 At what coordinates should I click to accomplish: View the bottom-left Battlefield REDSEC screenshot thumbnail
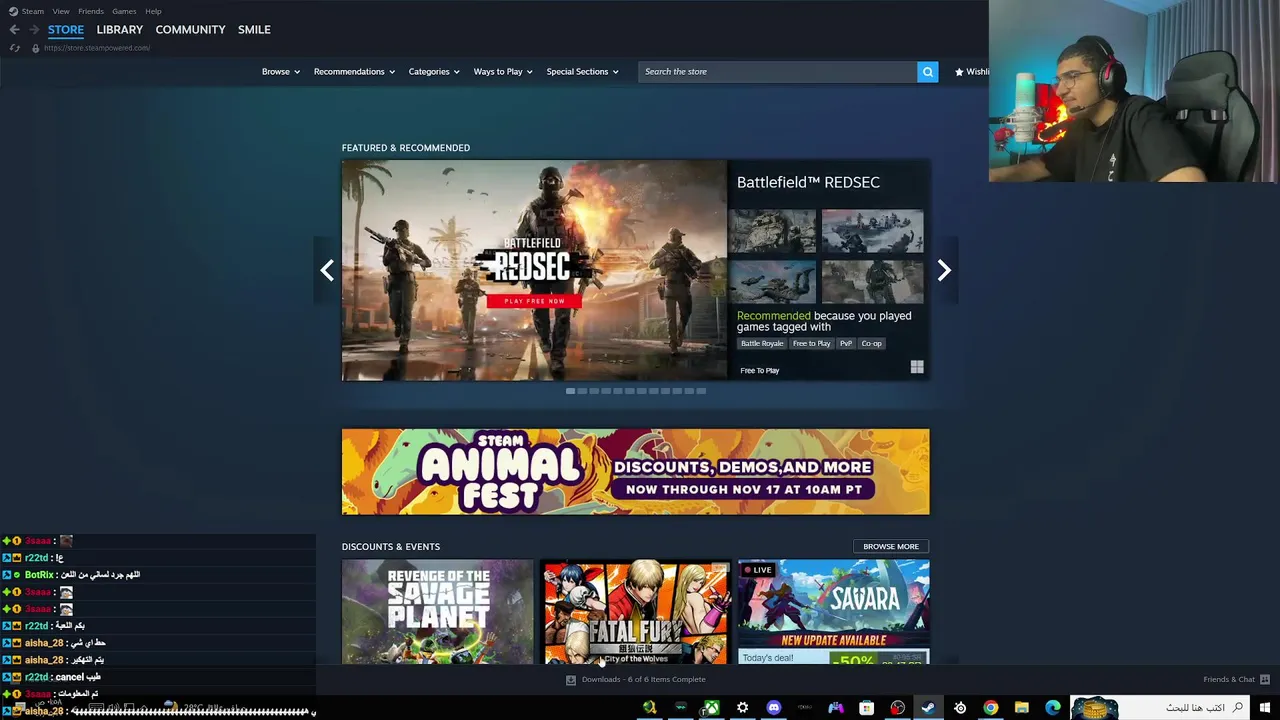click(772, 282)
